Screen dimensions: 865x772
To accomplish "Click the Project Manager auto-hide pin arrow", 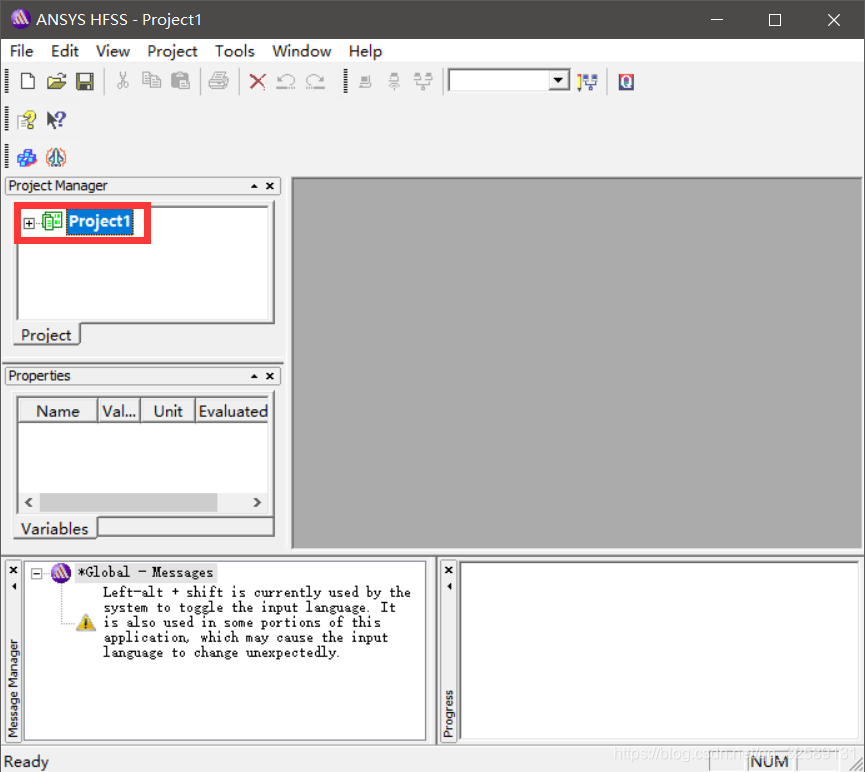I will pyautogui.click(x=254, y=187).
